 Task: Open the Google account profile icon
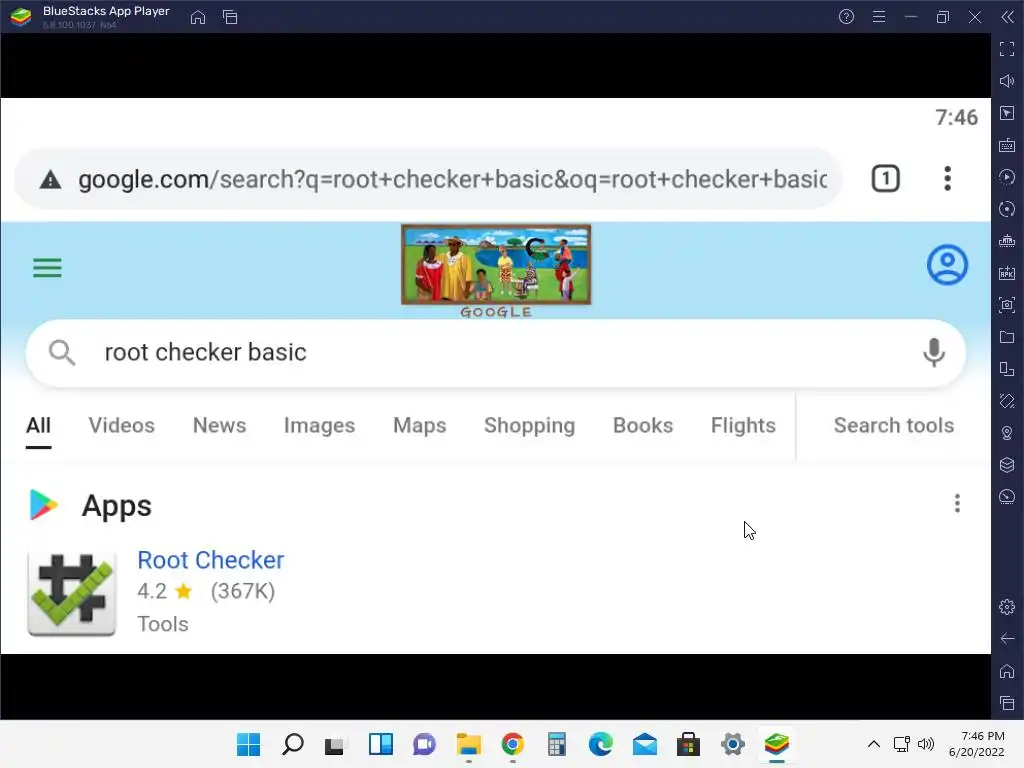[x=948, y=265]
